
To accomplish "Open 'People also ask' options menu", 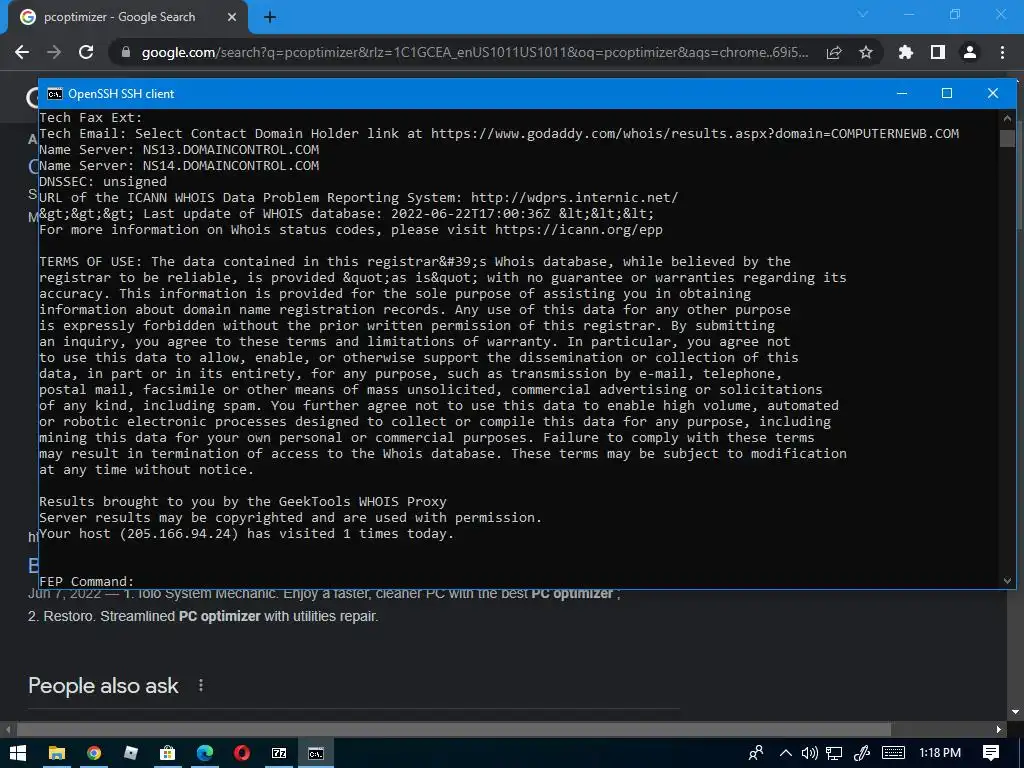I will (201, 685).
